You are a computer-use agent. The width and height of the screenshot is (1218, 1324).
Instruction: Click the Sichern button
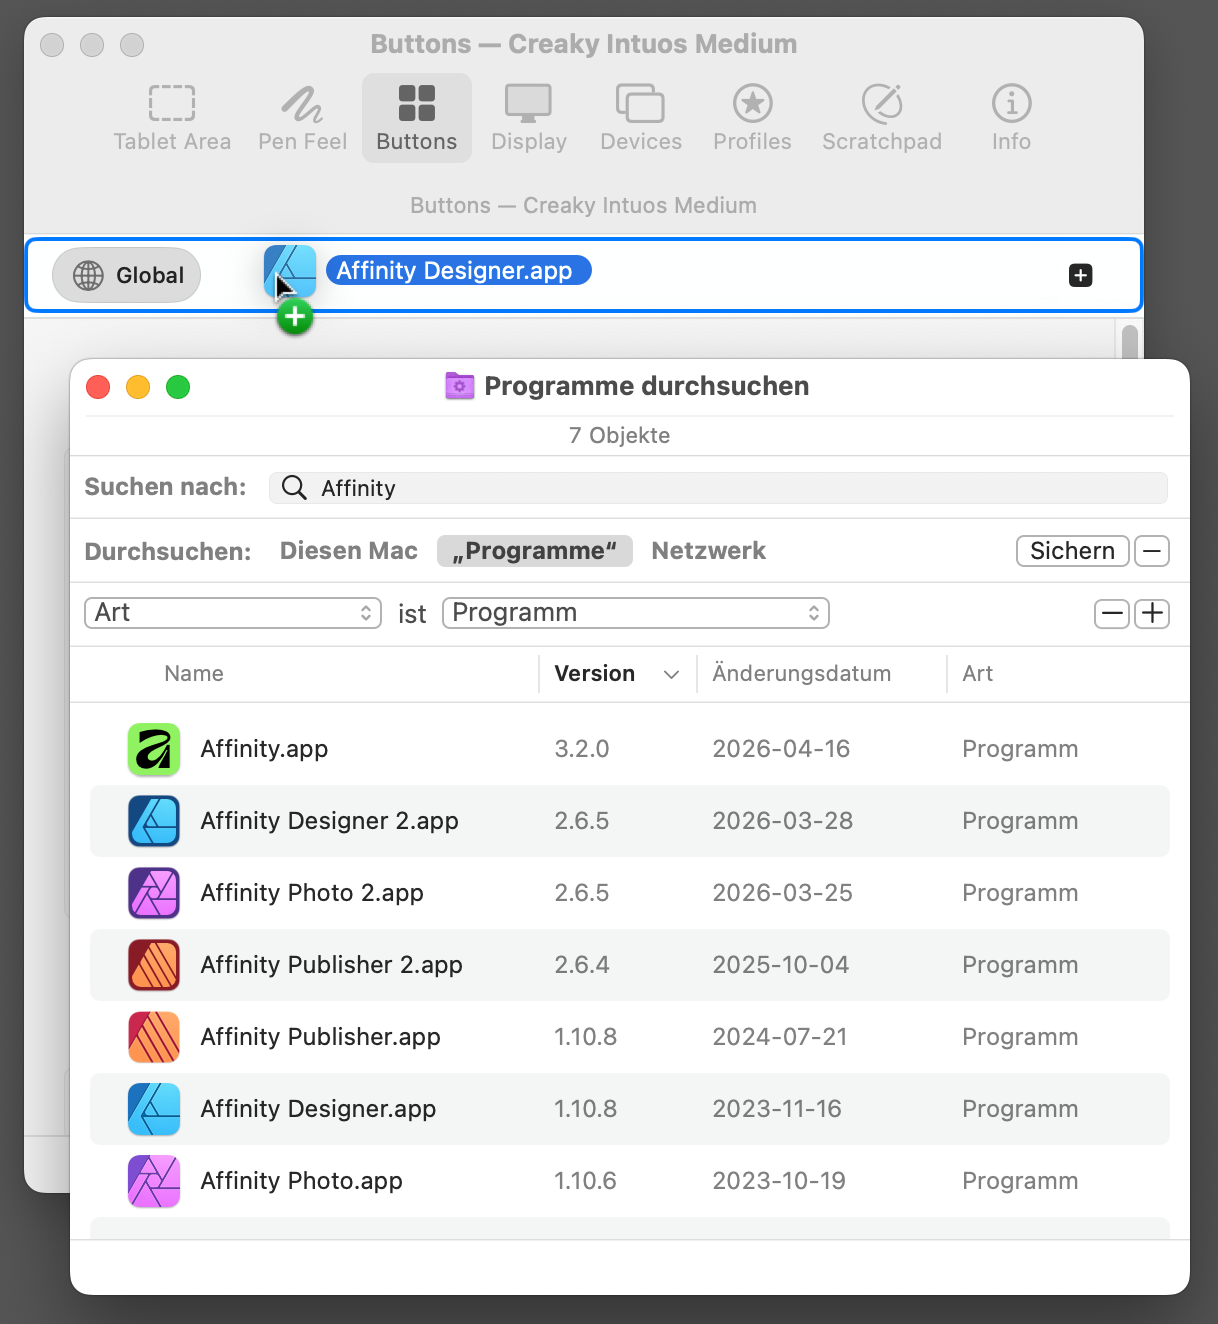tap(1073, 551)
